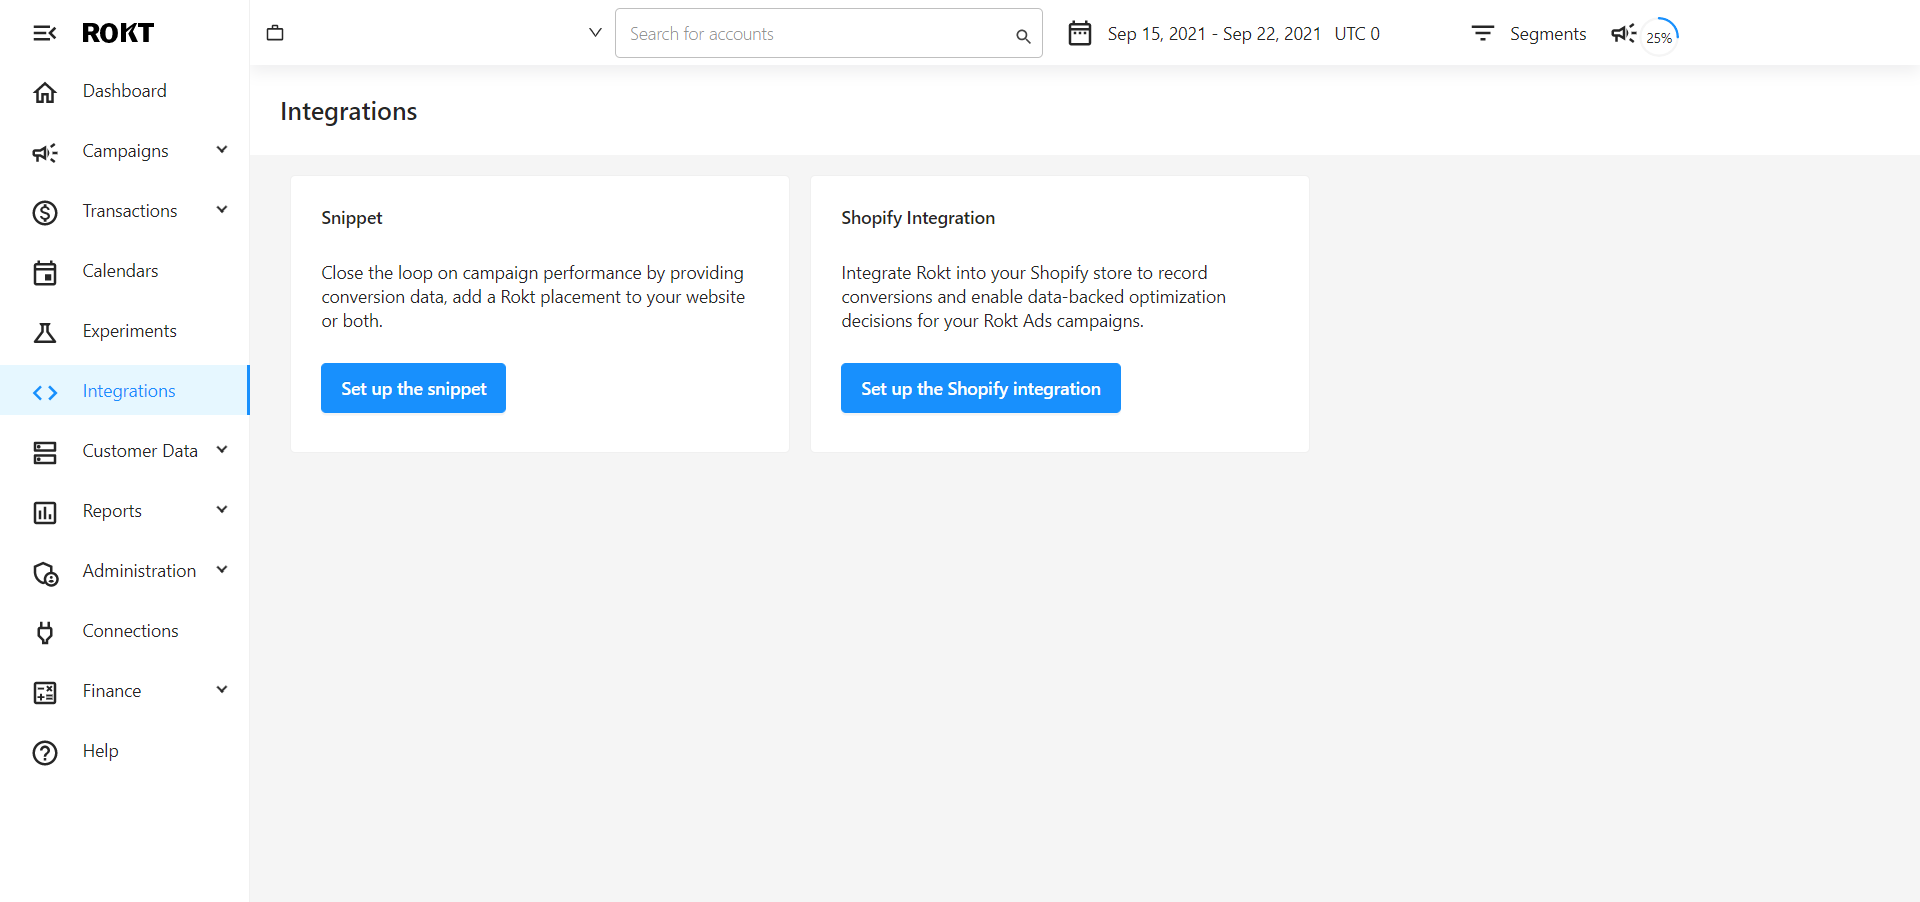Click the search magnifier icon
1920x902 pixels.
pos(1023,36)
